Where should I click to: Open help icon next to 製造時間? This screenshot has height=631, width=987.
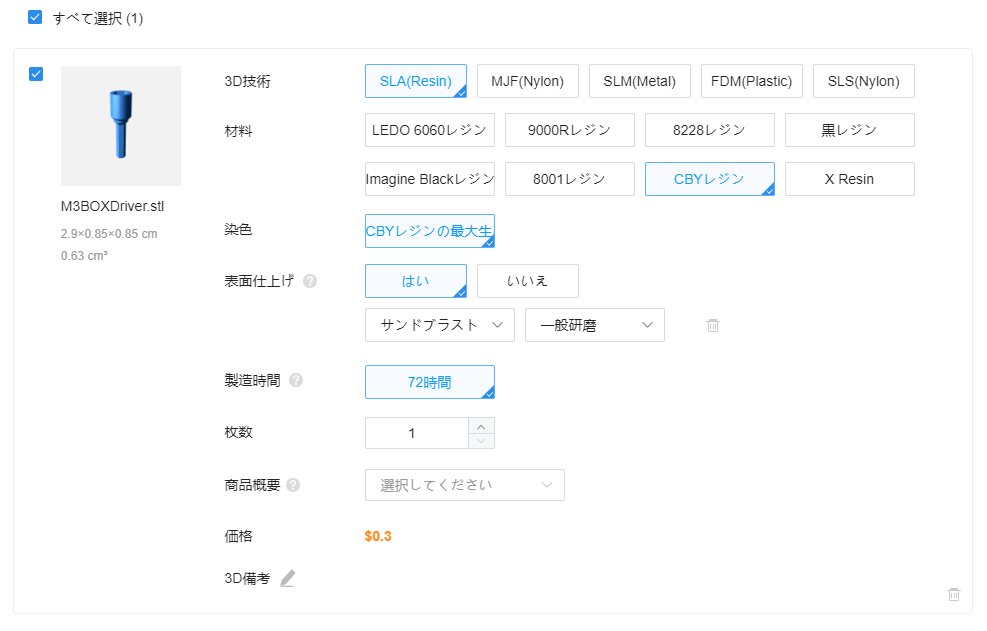pyautogui.click(x=296, y=380)
